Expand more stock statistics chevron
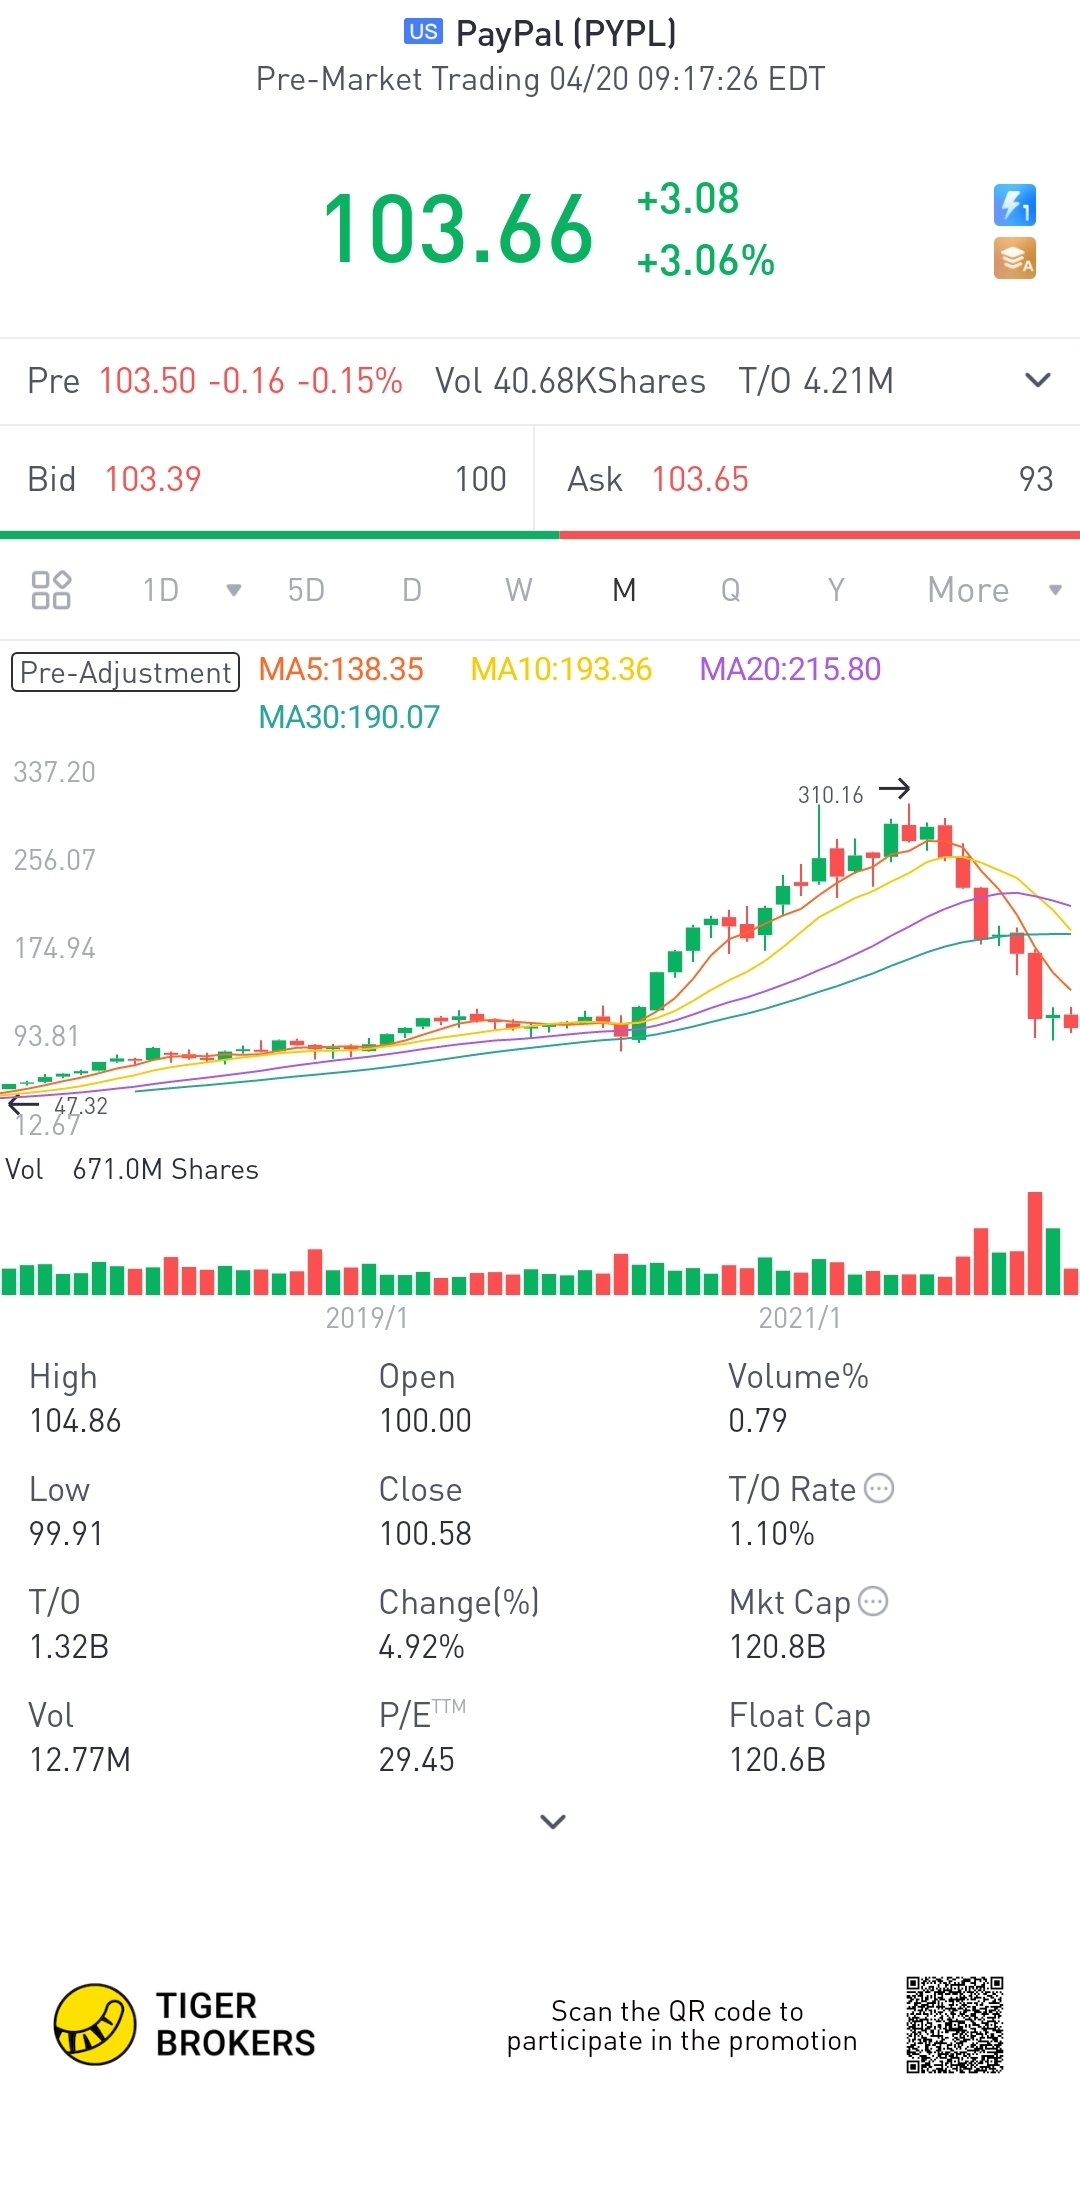The image size is (1080, 2191). coord(553,1821)
